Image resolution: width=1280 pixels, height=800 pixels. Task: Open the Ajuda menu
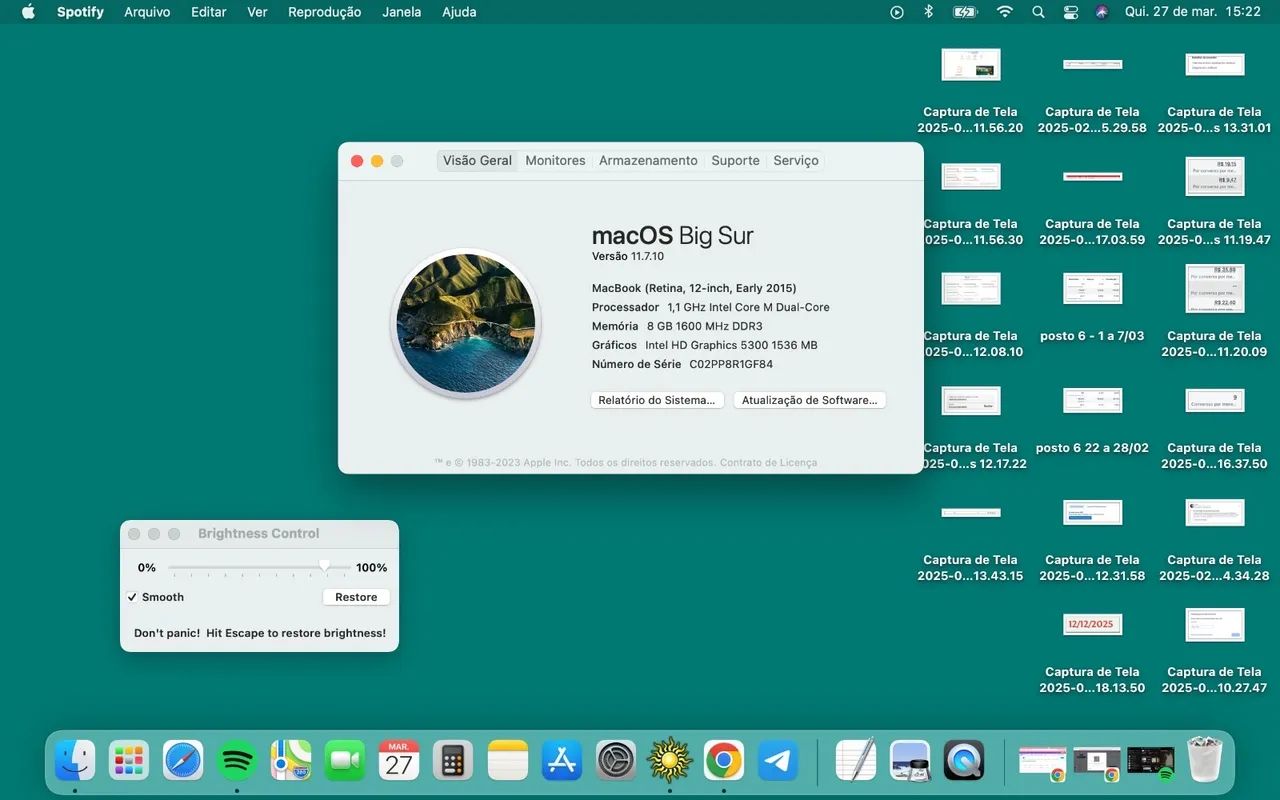[459, 12]
